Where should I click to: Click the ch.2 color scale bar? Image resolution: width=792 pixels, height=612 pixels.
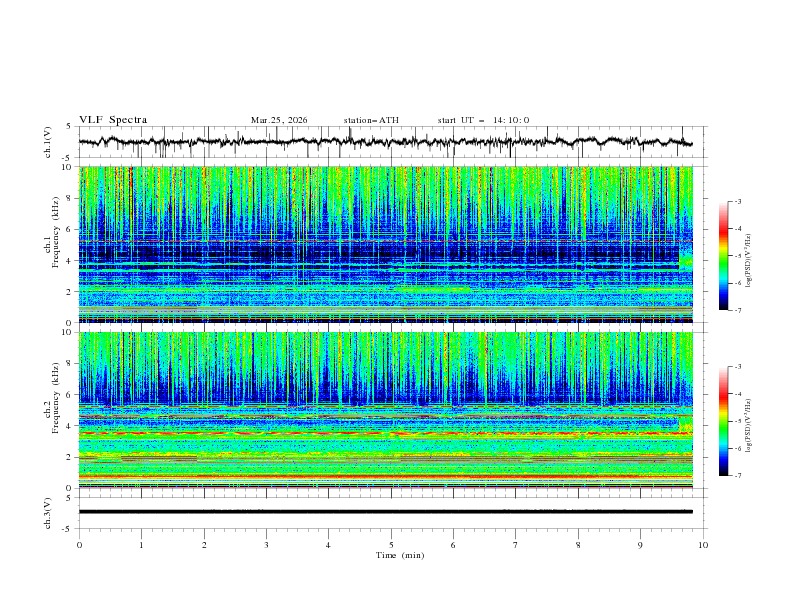tap(724, 421)
